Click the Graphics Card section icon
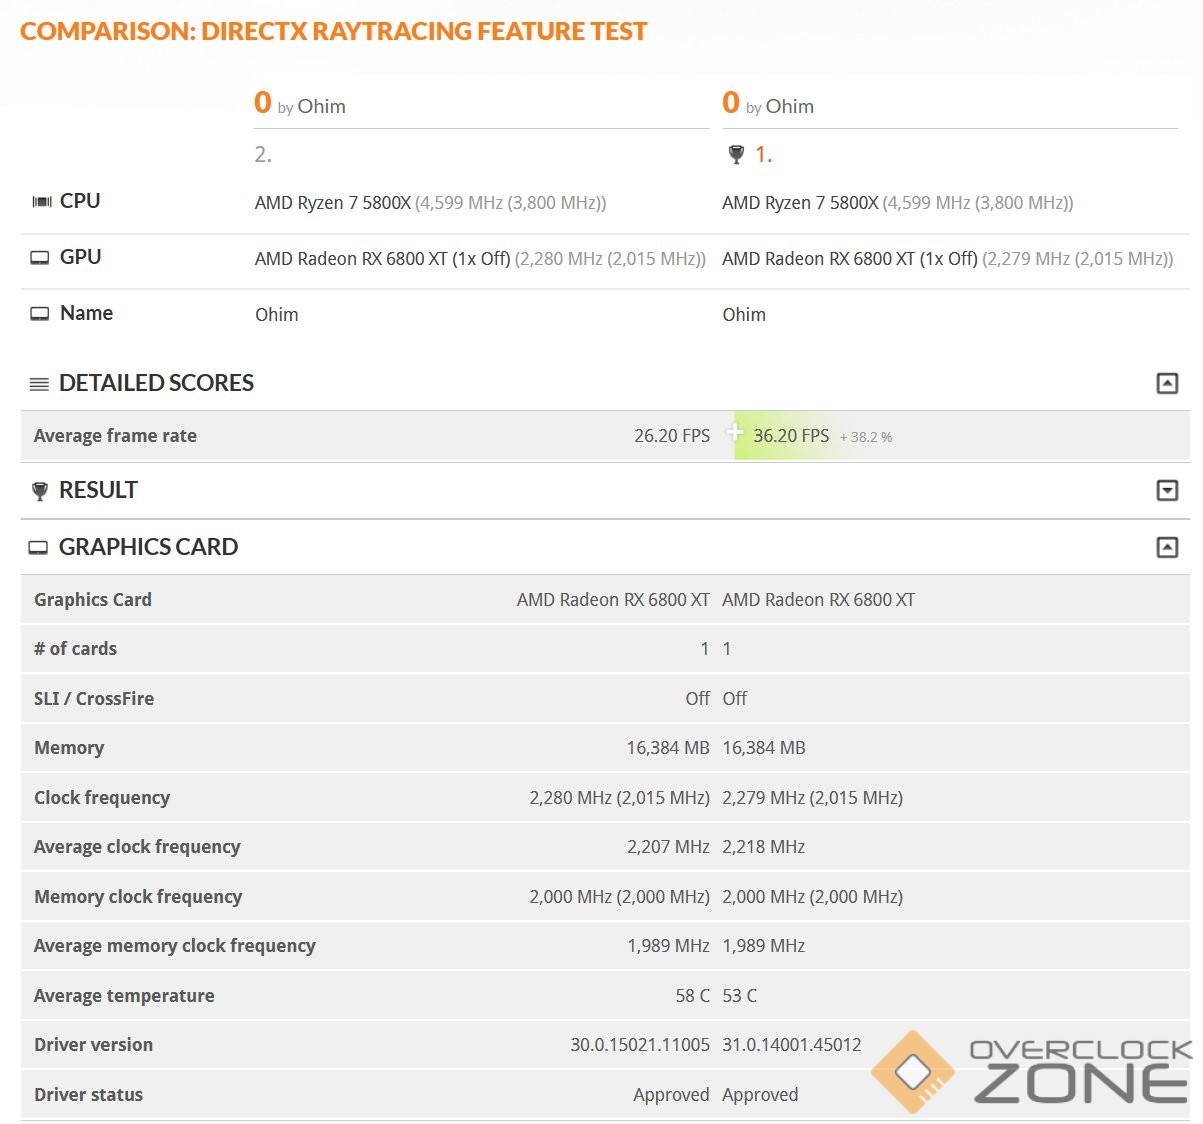The width and height of the screenshot is (1203, 1124). pos(38,548)
